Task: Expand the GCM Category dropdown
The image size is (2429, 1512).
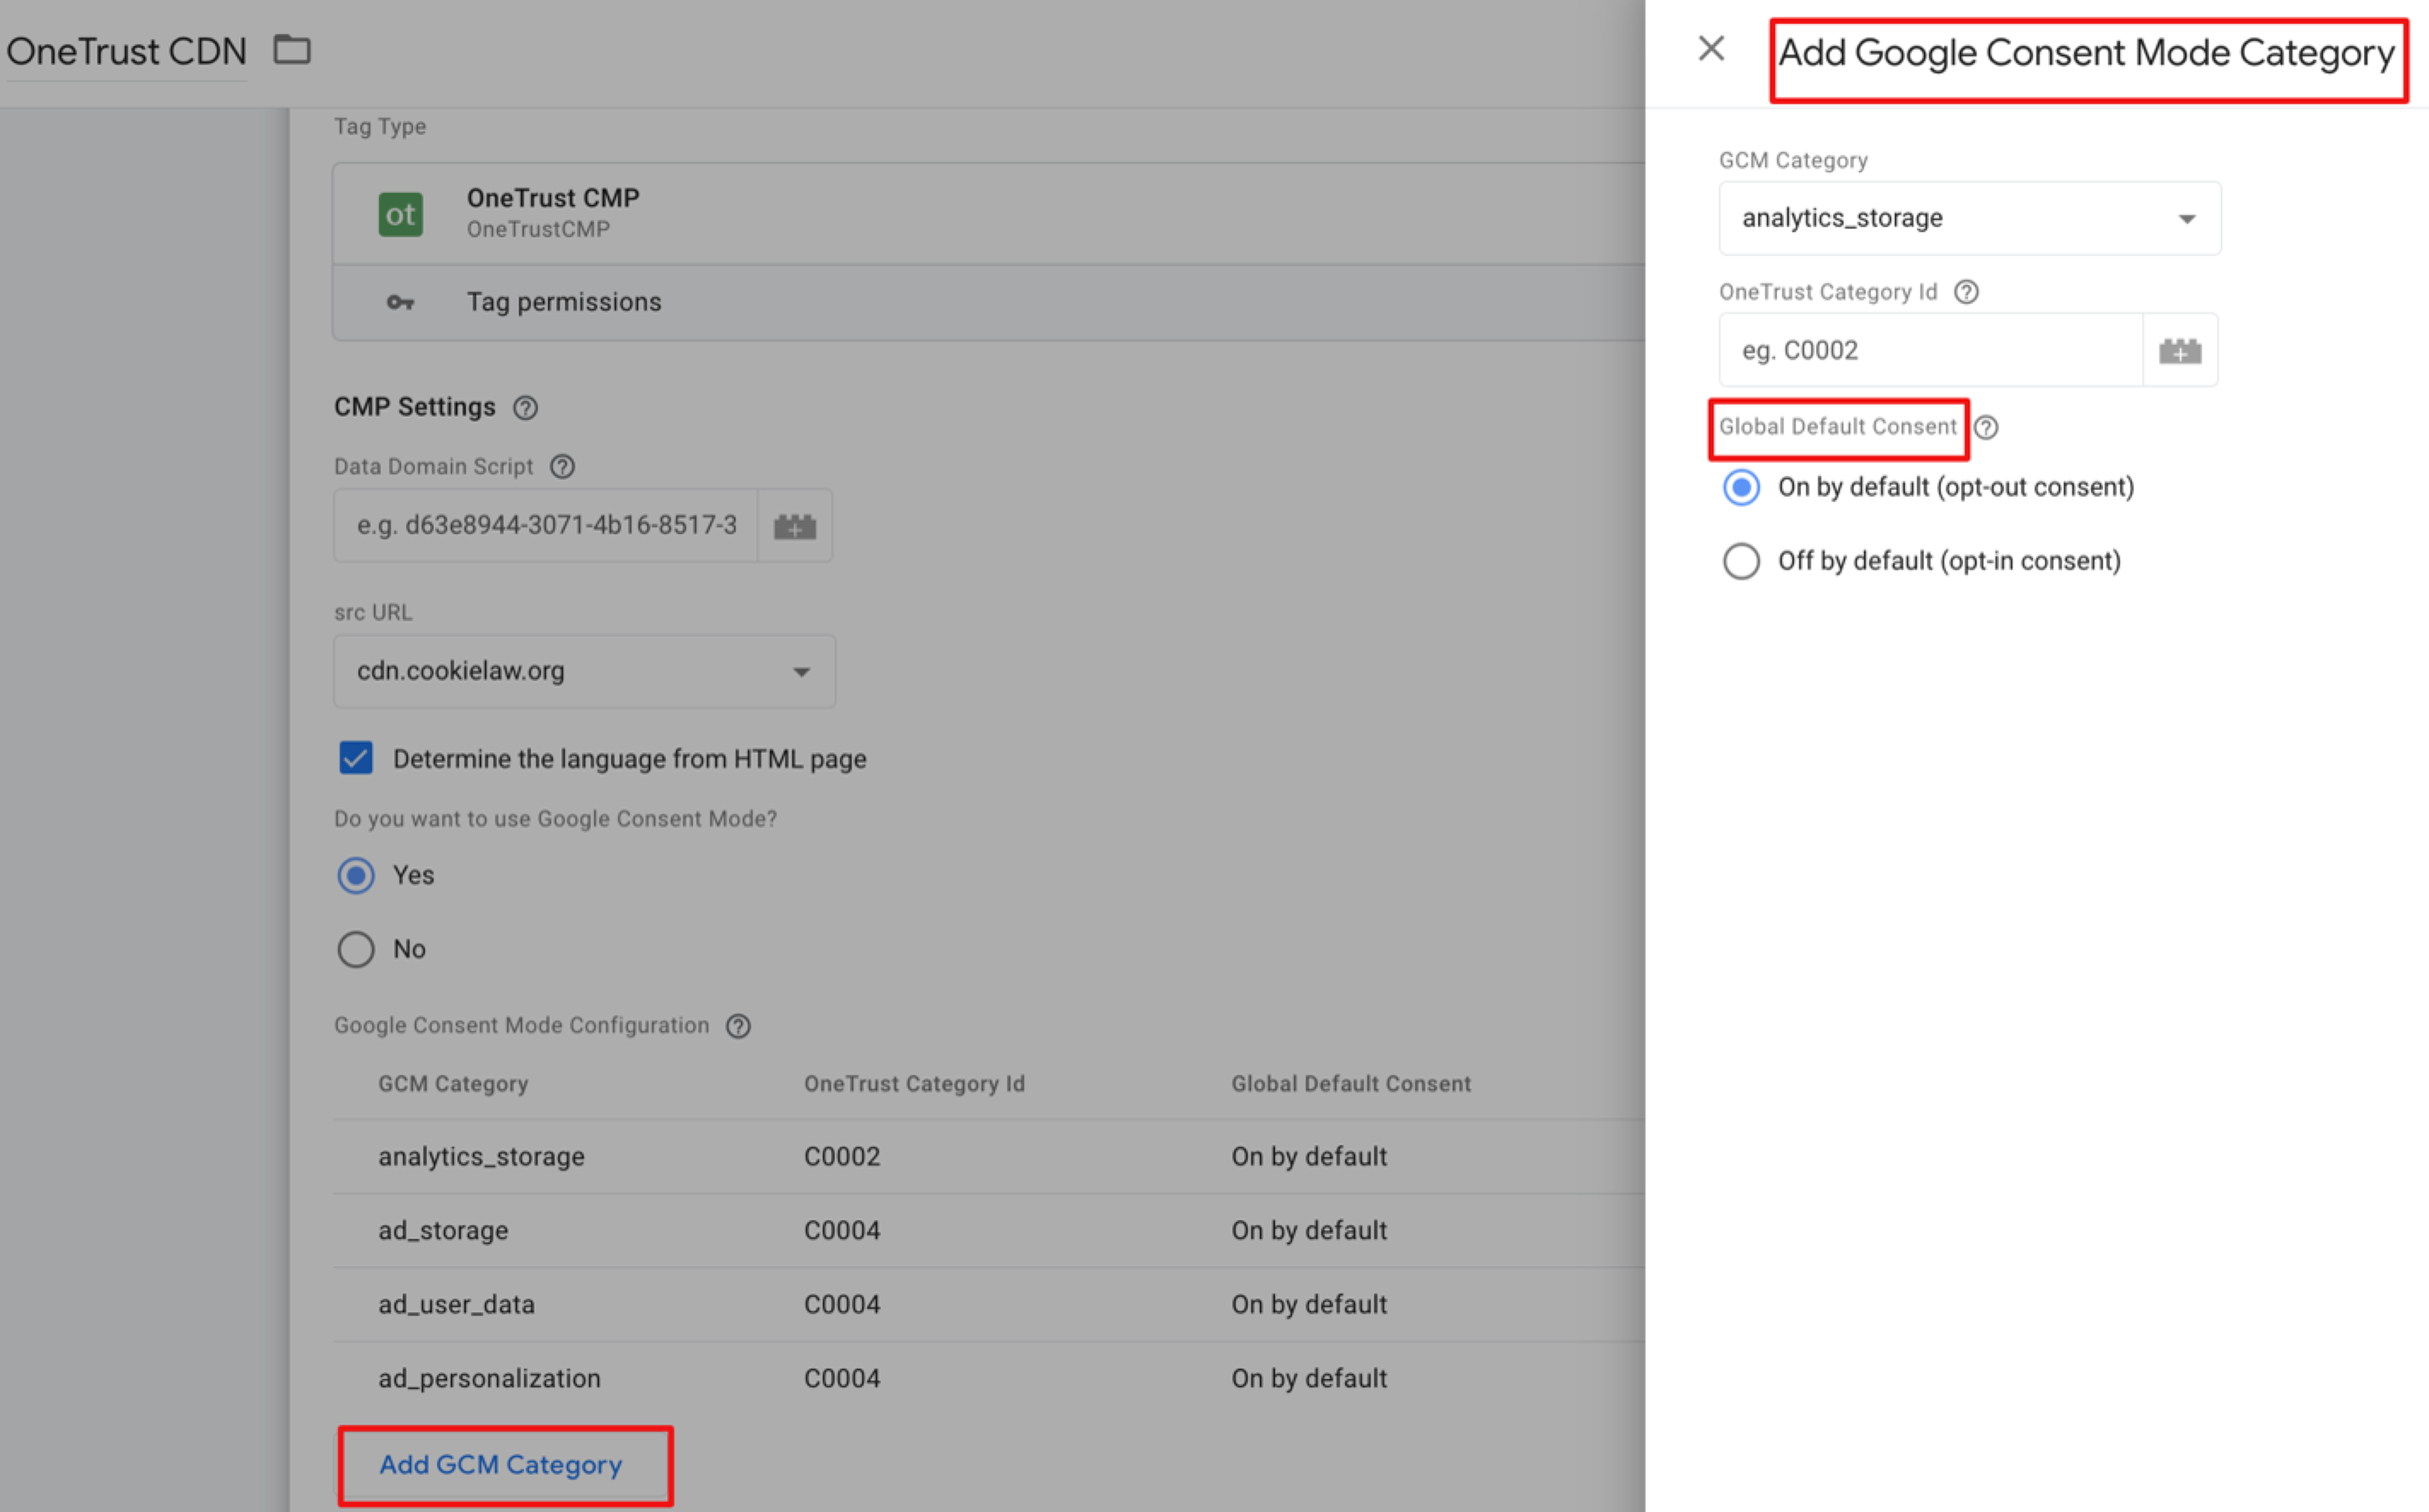Action: (1969, 218)
